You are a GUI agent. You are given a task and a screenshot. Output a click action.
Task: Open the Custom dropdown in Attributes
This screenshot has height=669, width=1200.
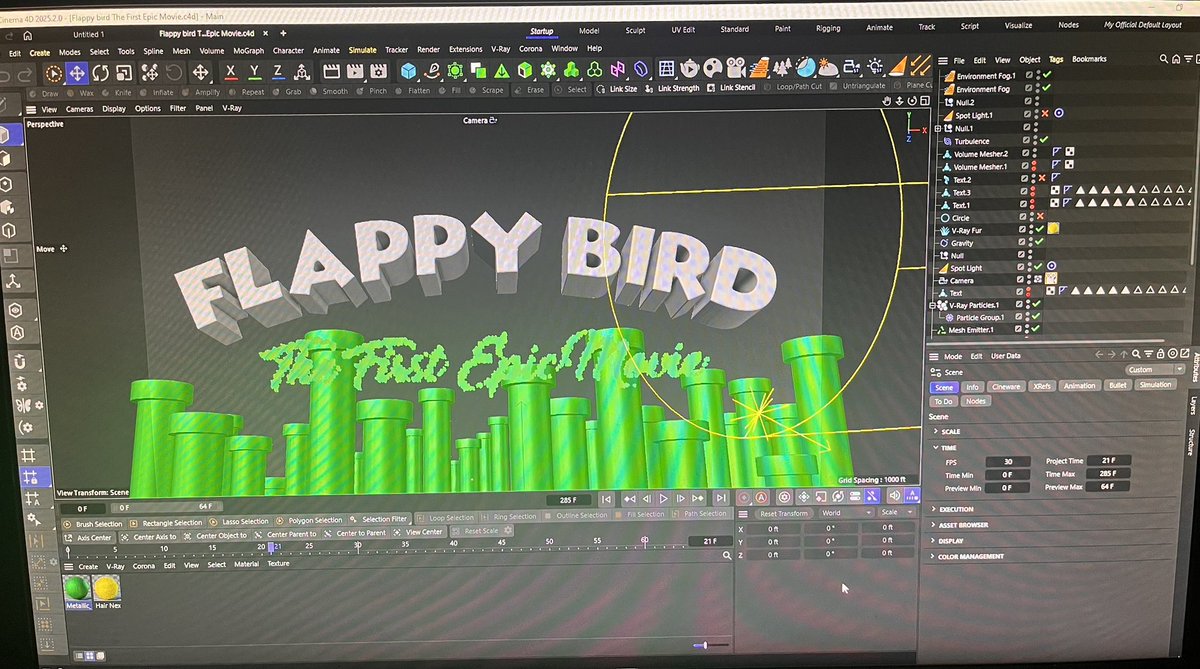click(1155, 369)
